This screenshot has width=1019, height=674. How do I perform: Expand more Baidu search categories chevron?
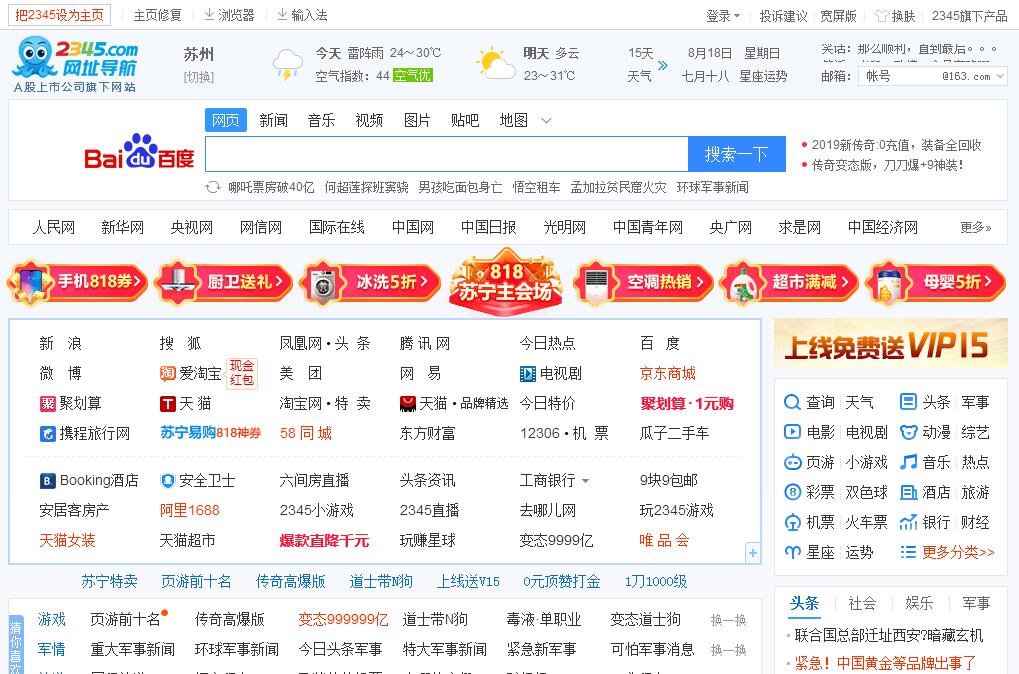click(x=546, y=121)
